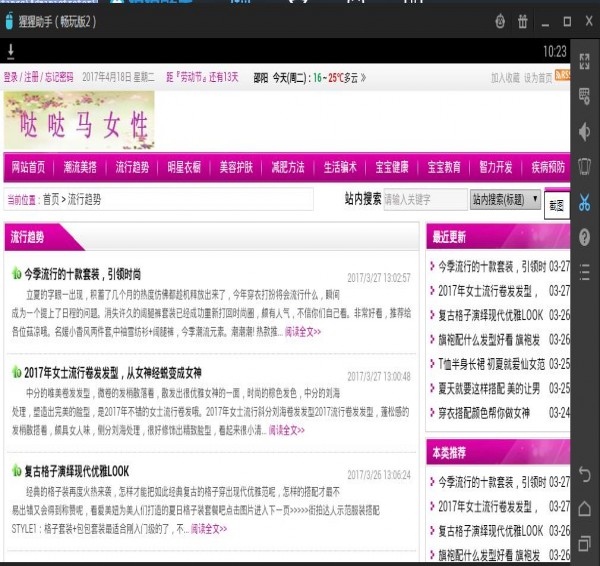Open 复古格子演绎现代优雅LOOK in 本类推荐 list

point(491,531)
